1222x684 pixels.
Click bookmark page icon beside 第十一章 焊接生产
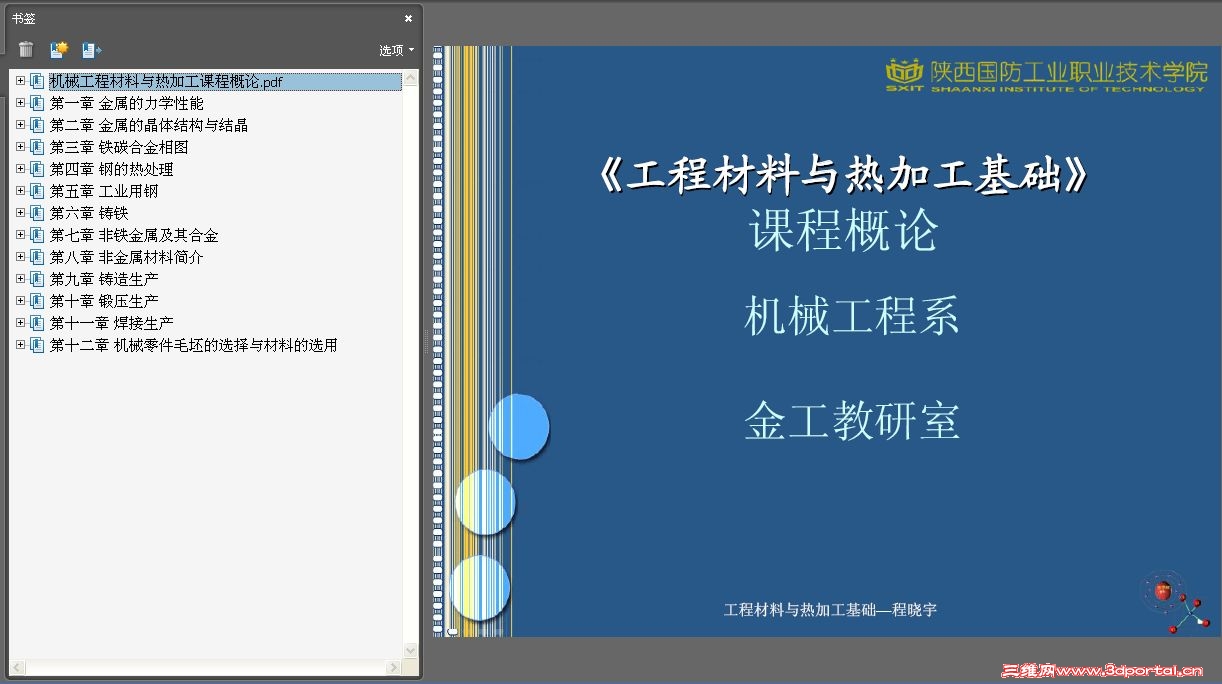tap(37, 323)
